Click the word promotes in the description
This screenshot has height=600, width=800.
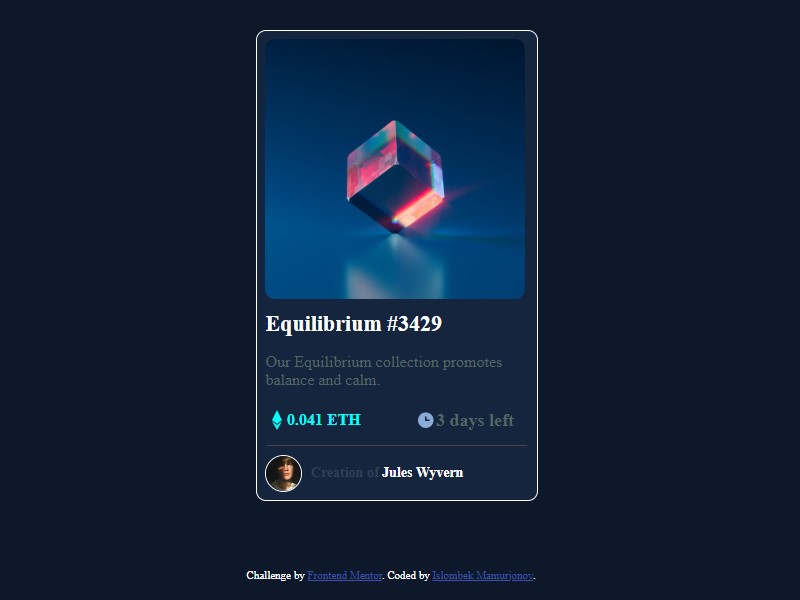click(472, 362)
